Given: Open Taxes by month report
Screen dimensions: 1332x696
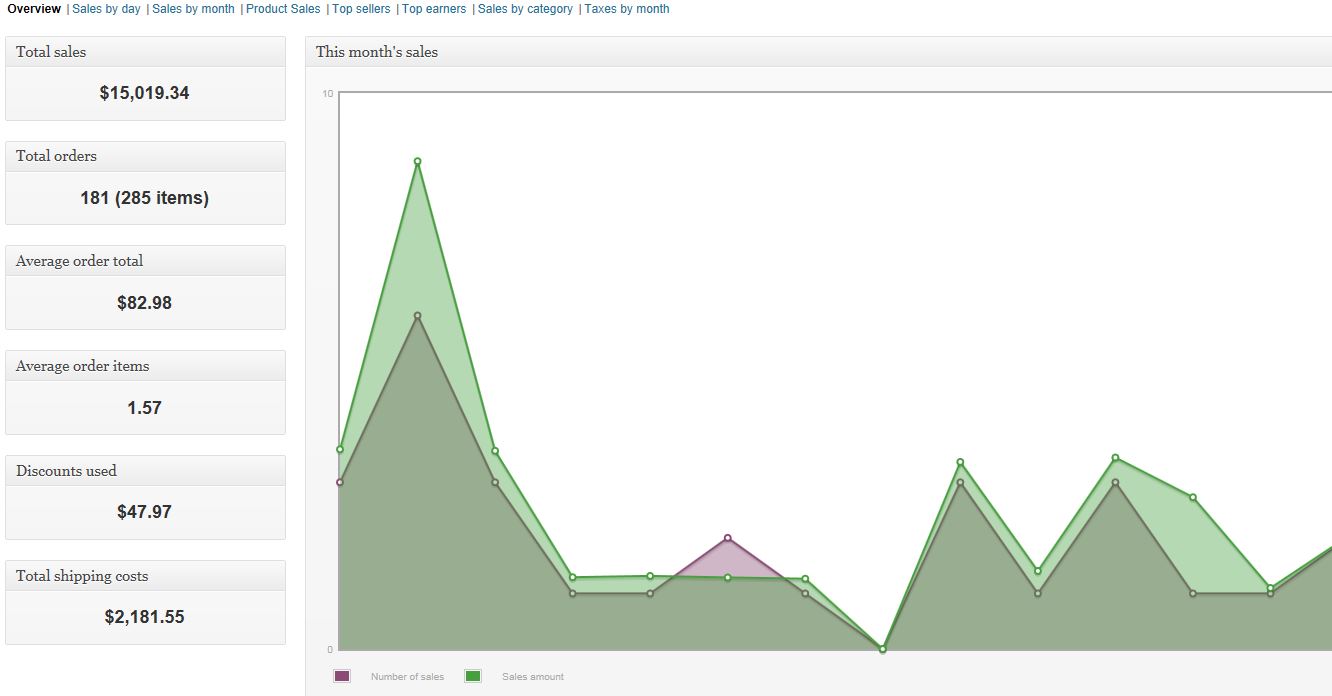Looking at the screenshot, I should click(x=627, y=9).
